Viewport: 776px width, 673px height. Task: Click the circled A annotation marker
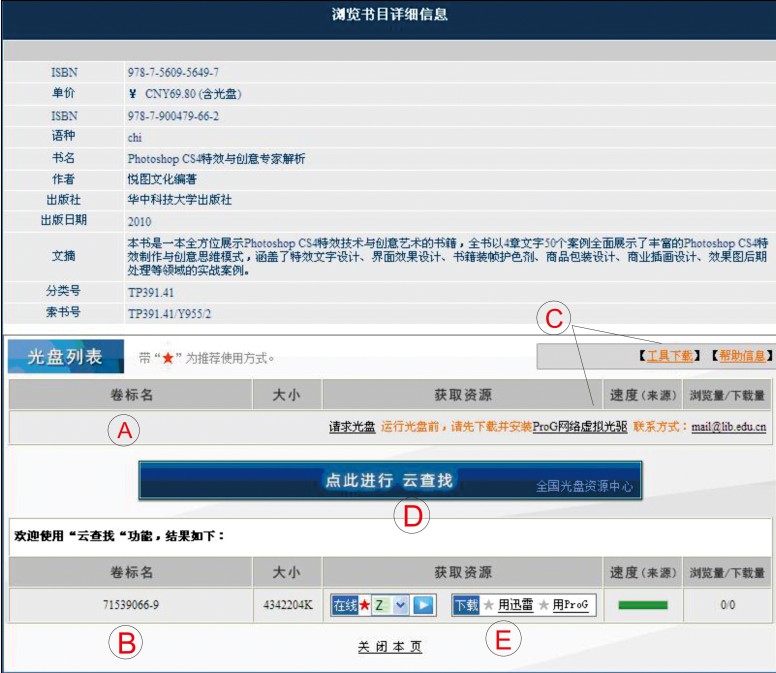[124, 430]
